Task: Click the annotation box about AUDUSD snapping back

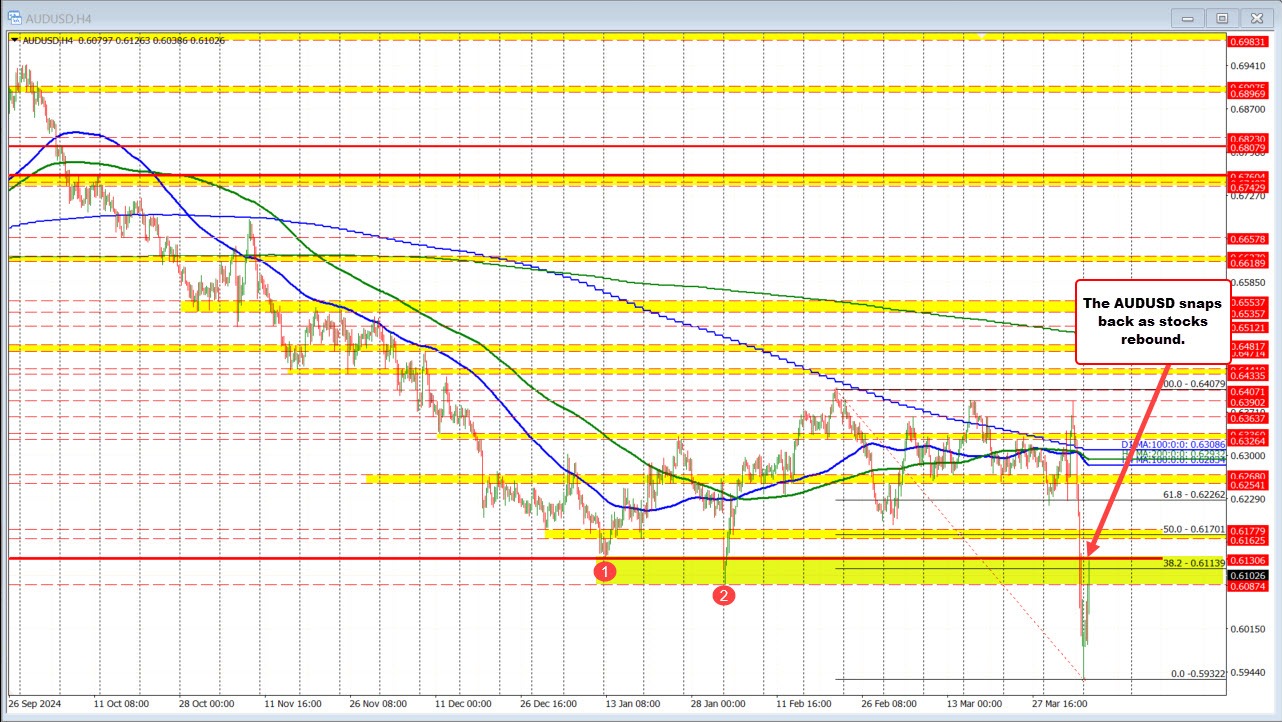Action: [1150, 321]
